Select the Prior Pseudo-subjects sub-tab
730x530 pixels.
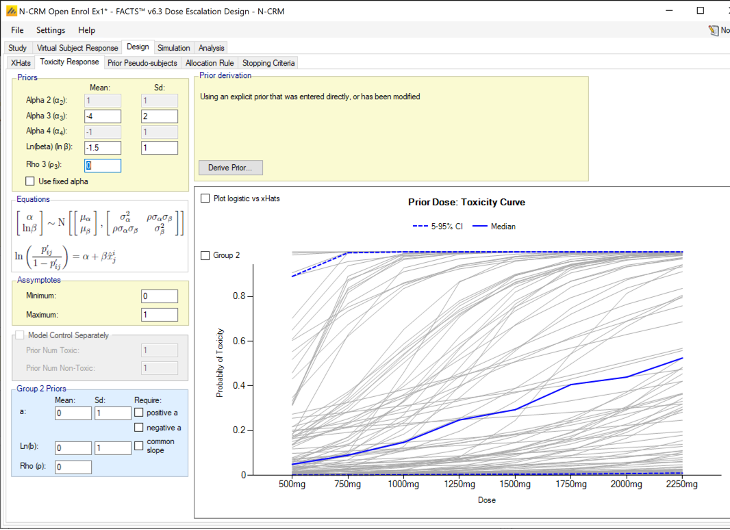pos(143,63)
